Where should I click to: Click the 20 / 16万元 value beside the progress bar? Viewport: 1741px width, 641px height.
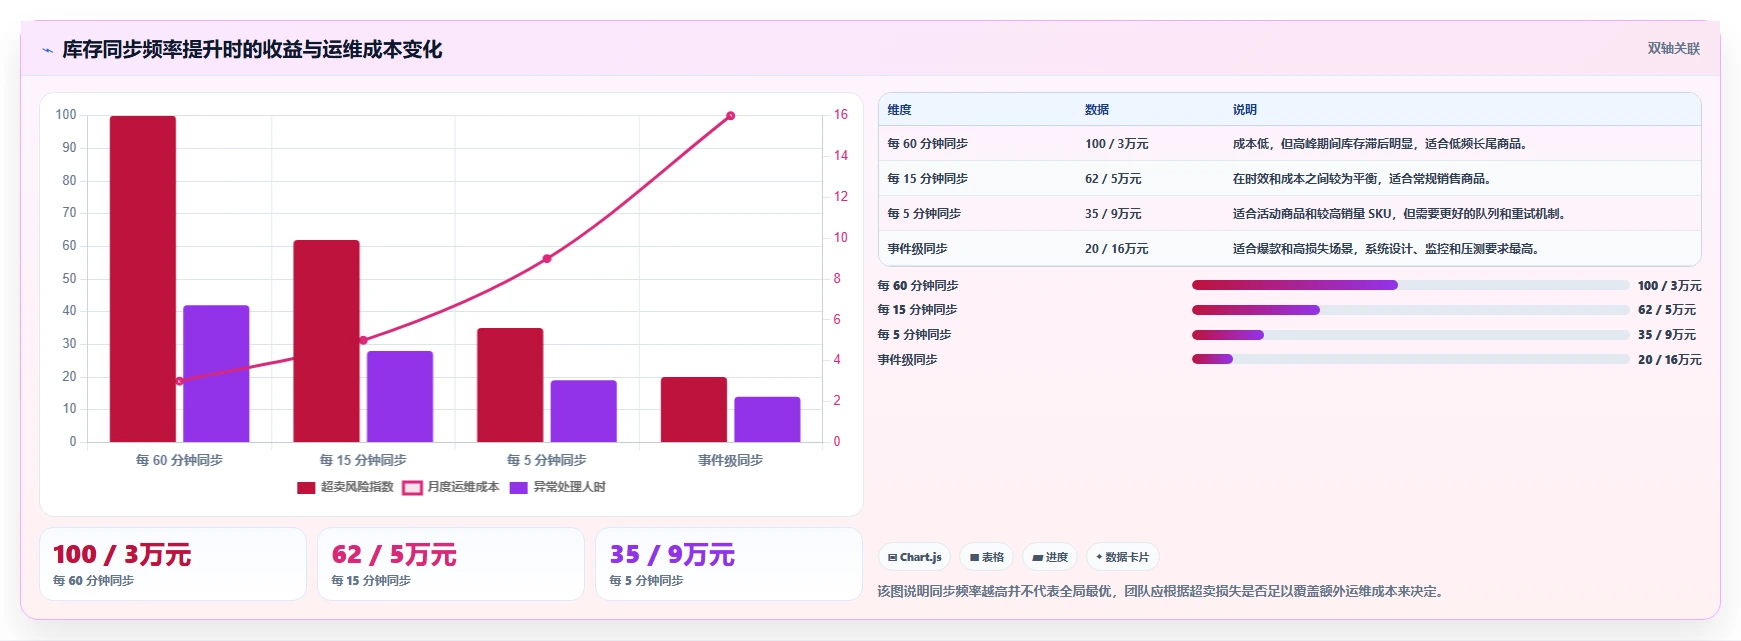pos(1669,360)
